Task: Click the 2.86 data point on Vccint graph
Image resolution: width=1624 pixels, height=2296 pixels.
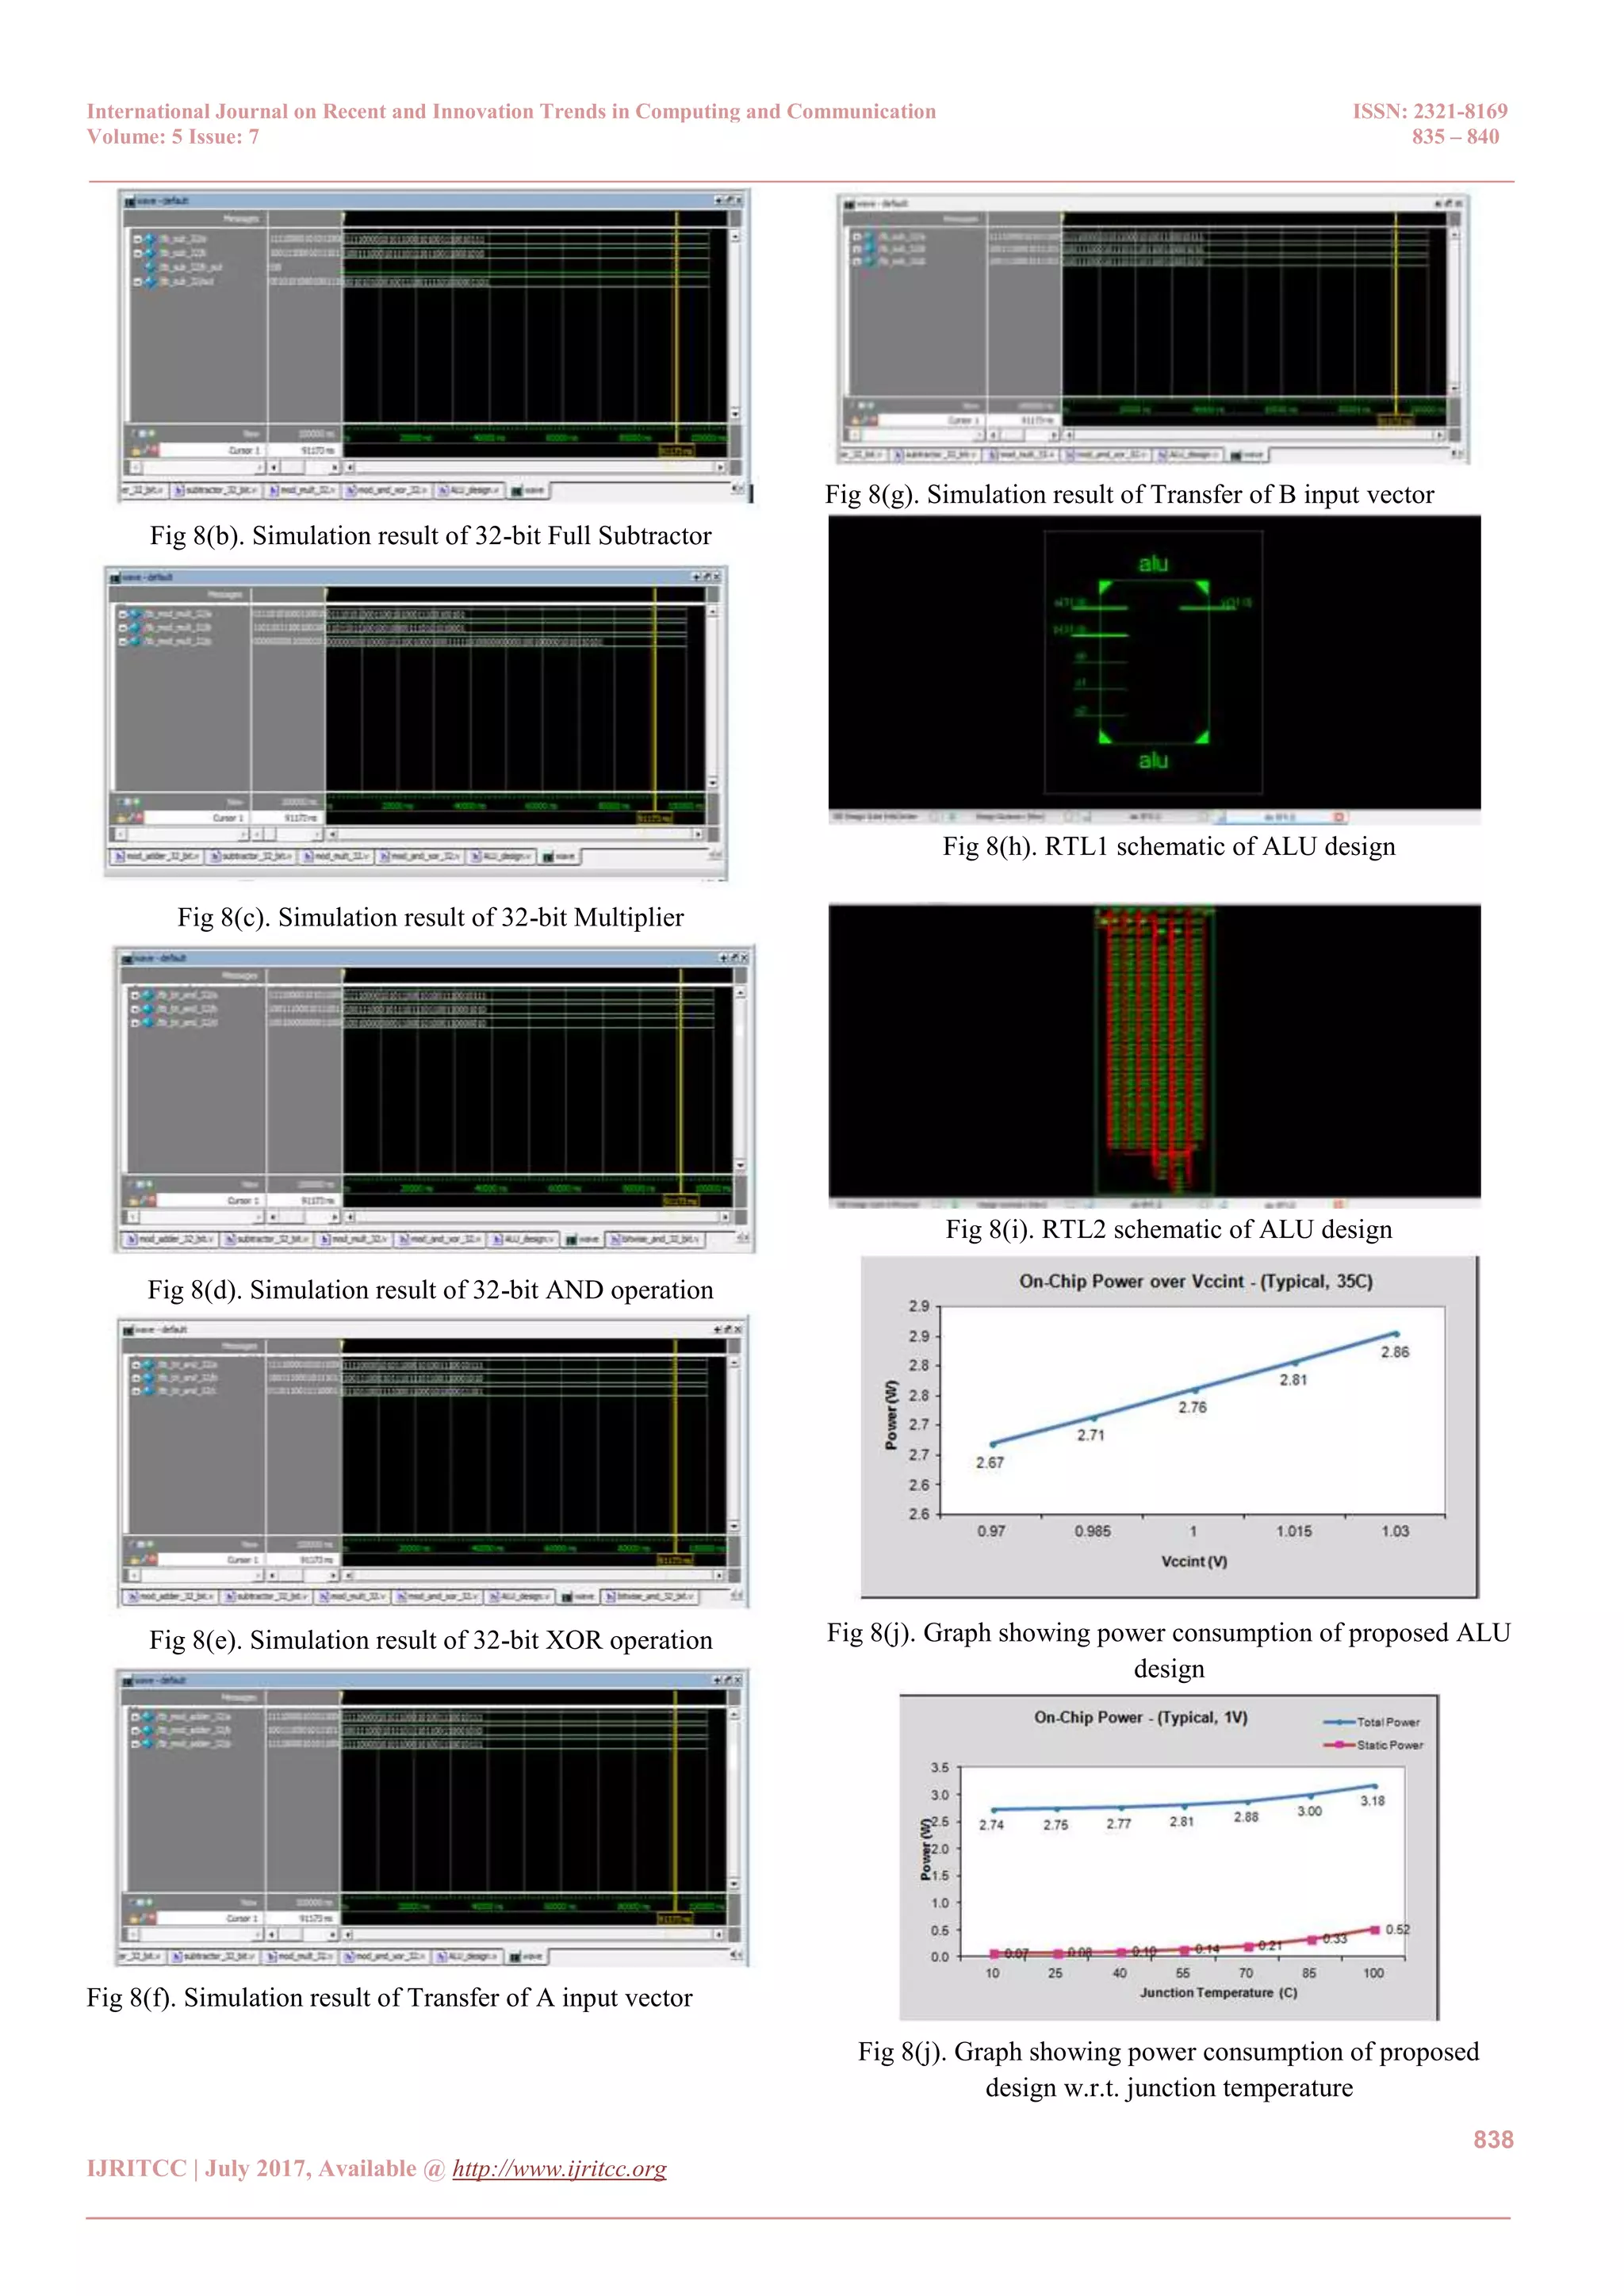Action: (x=1396, y=1334)
